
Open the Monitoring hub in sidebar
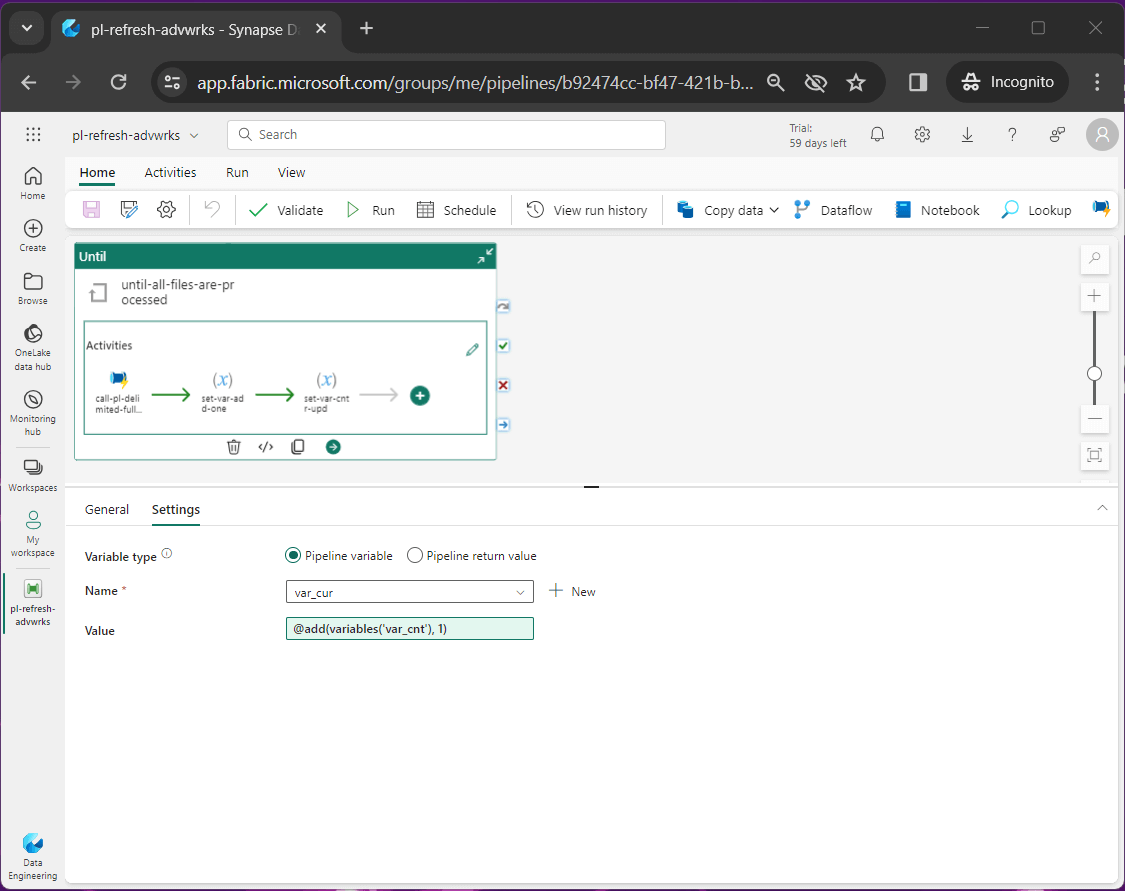click(32, 410)
